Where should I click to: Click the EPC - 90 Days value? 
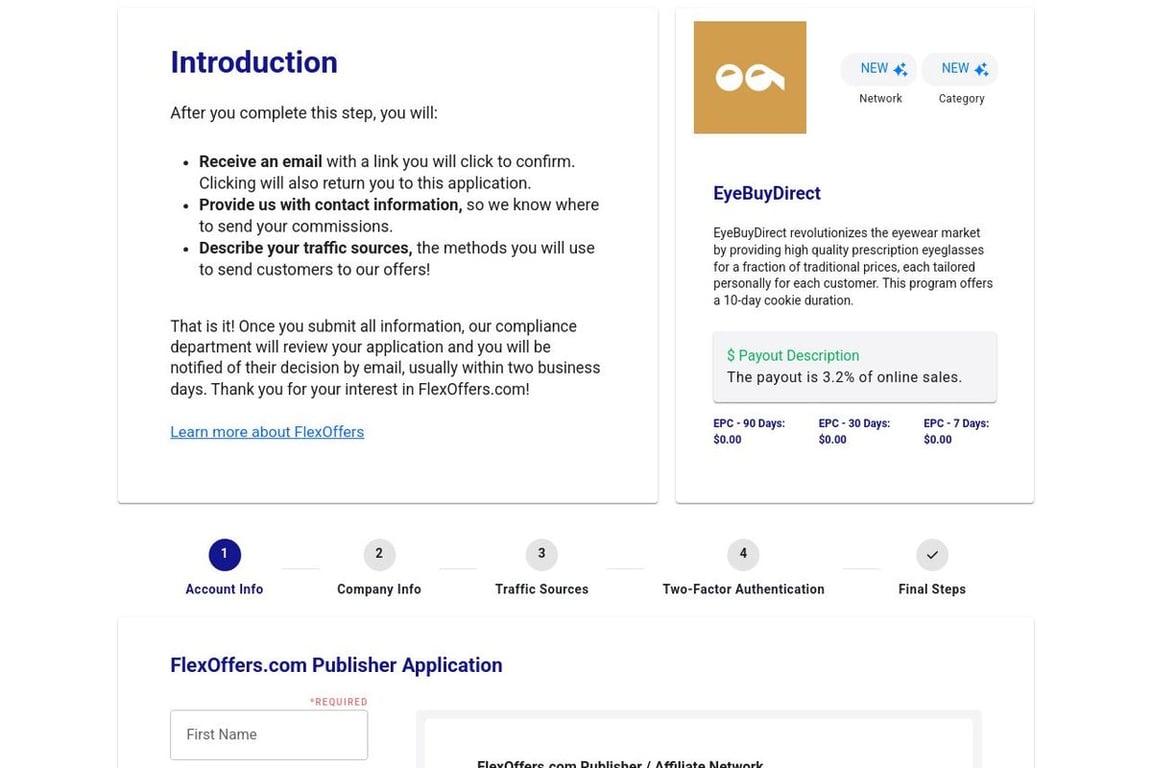coord(727,440)
